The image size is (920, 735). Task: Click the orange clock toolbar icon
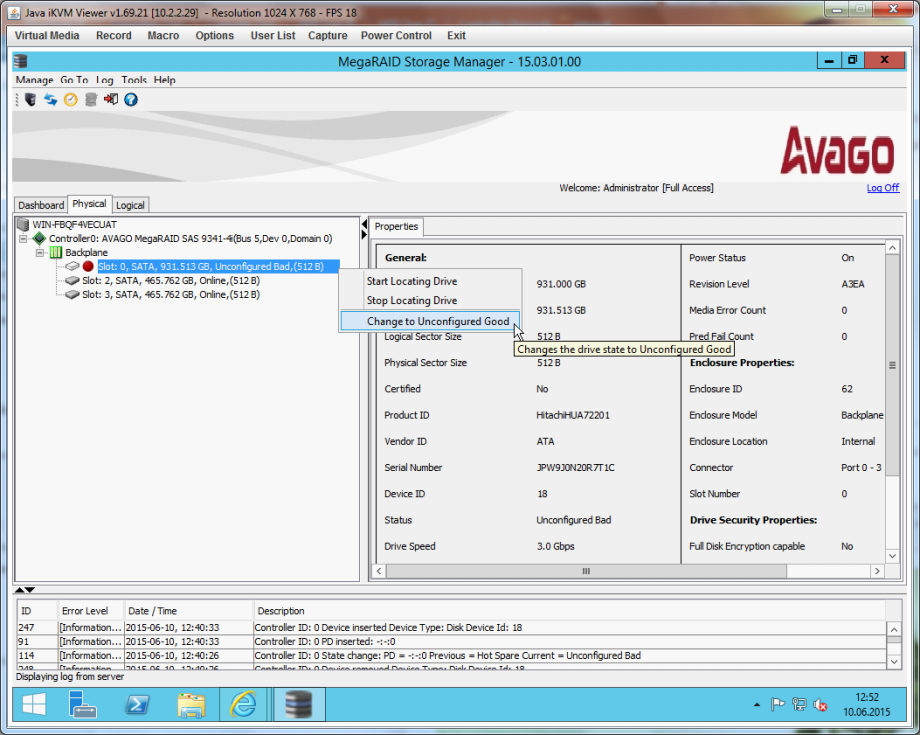click(70, 99)
